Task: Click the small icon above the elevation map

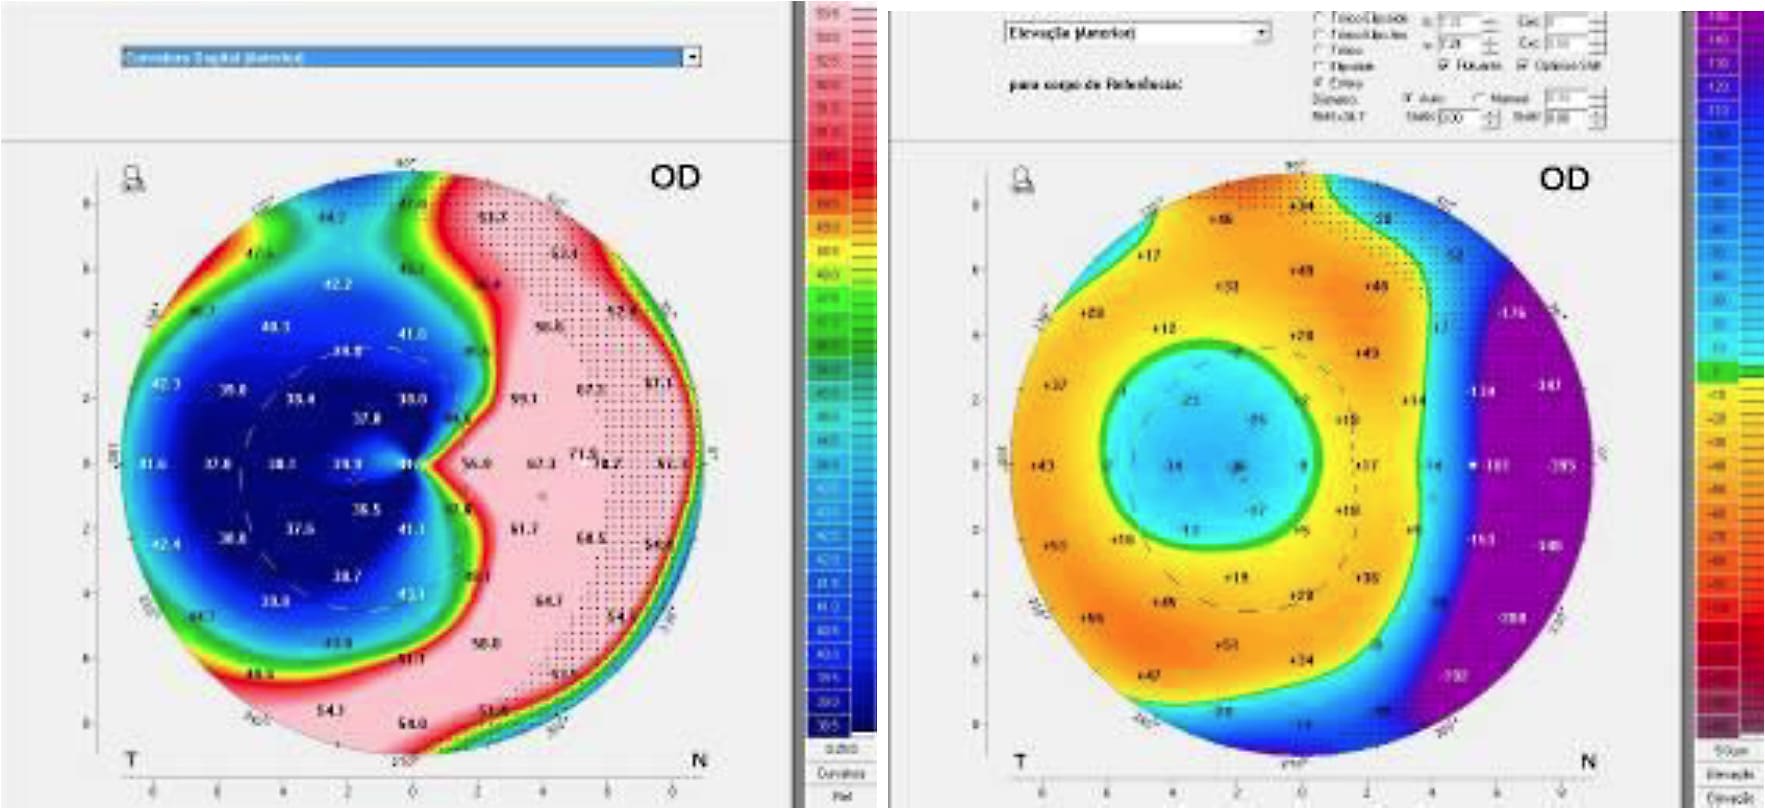Action: [1022, 179]
